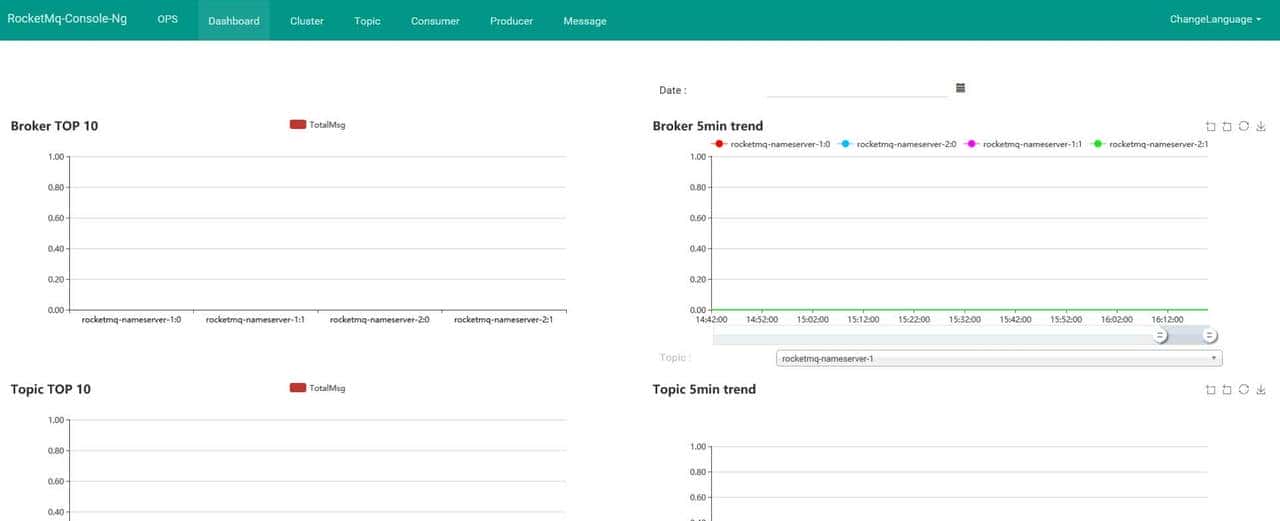This screenshot has width=1280, height=521.
Task: Restore the Topic 5min trend chart
Action: (x=1243, y=389)
